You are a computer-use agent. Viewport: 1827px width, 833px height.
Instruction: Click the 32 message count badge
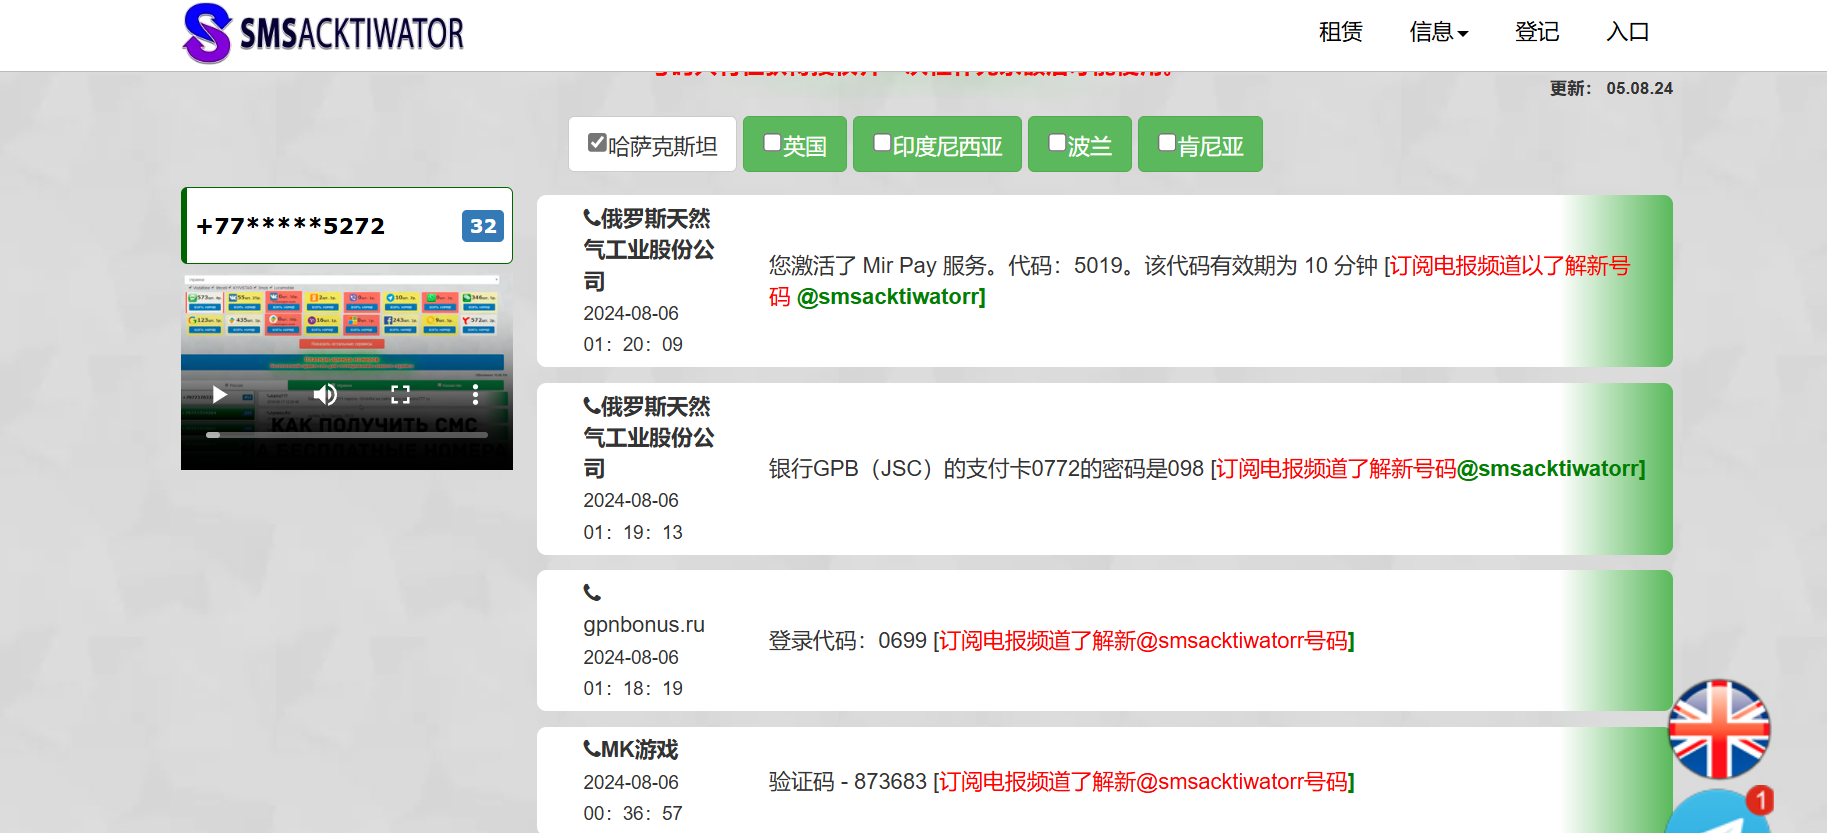(x=483, y=226)
